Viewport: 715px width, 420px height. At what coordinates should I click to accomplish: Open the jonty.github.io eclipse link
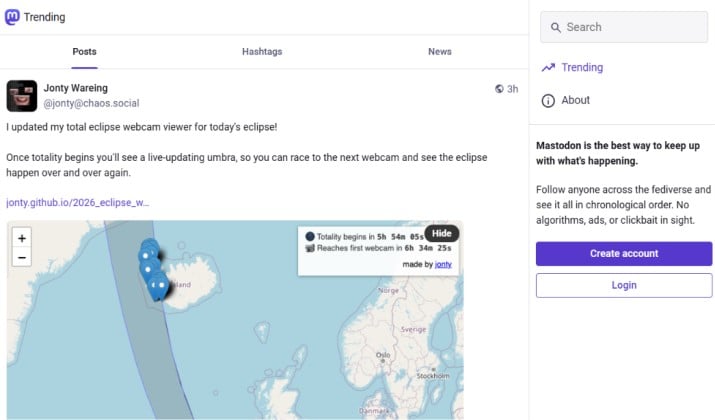click(78, 202)
